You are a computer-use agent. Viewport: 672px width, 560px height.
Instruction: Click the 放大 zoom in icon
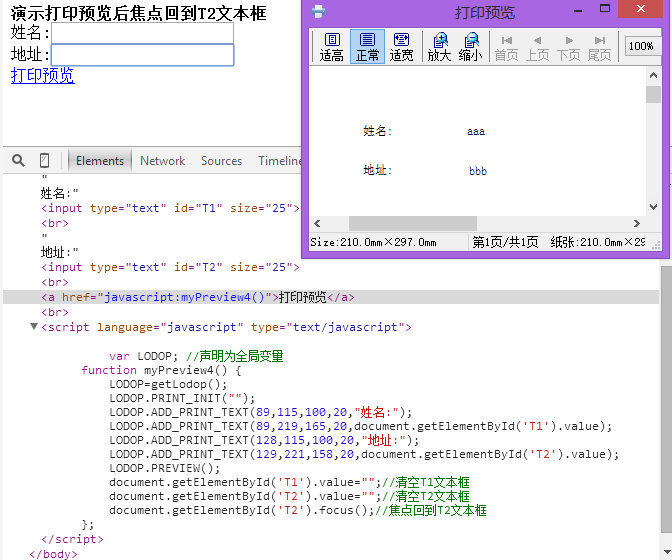tap(440, 47)
